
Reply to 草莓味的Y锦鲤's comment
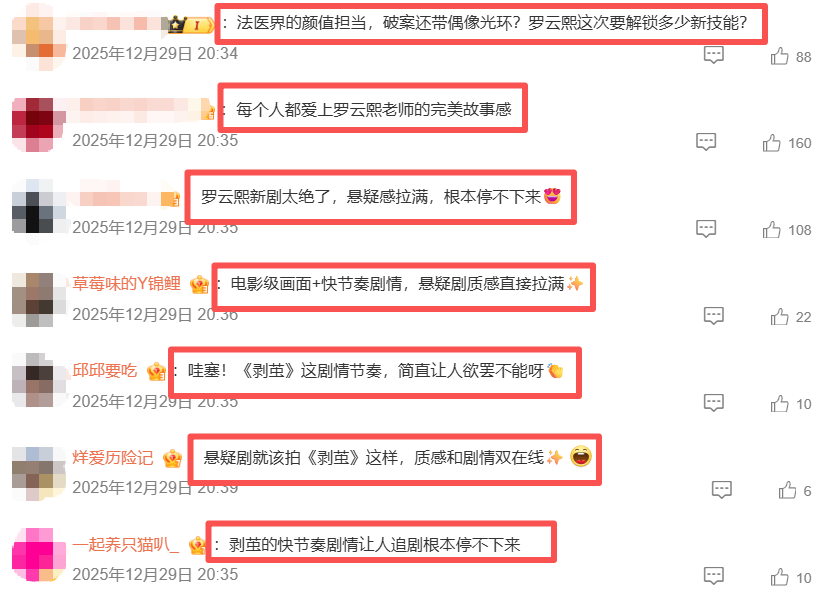coord(714,316)
